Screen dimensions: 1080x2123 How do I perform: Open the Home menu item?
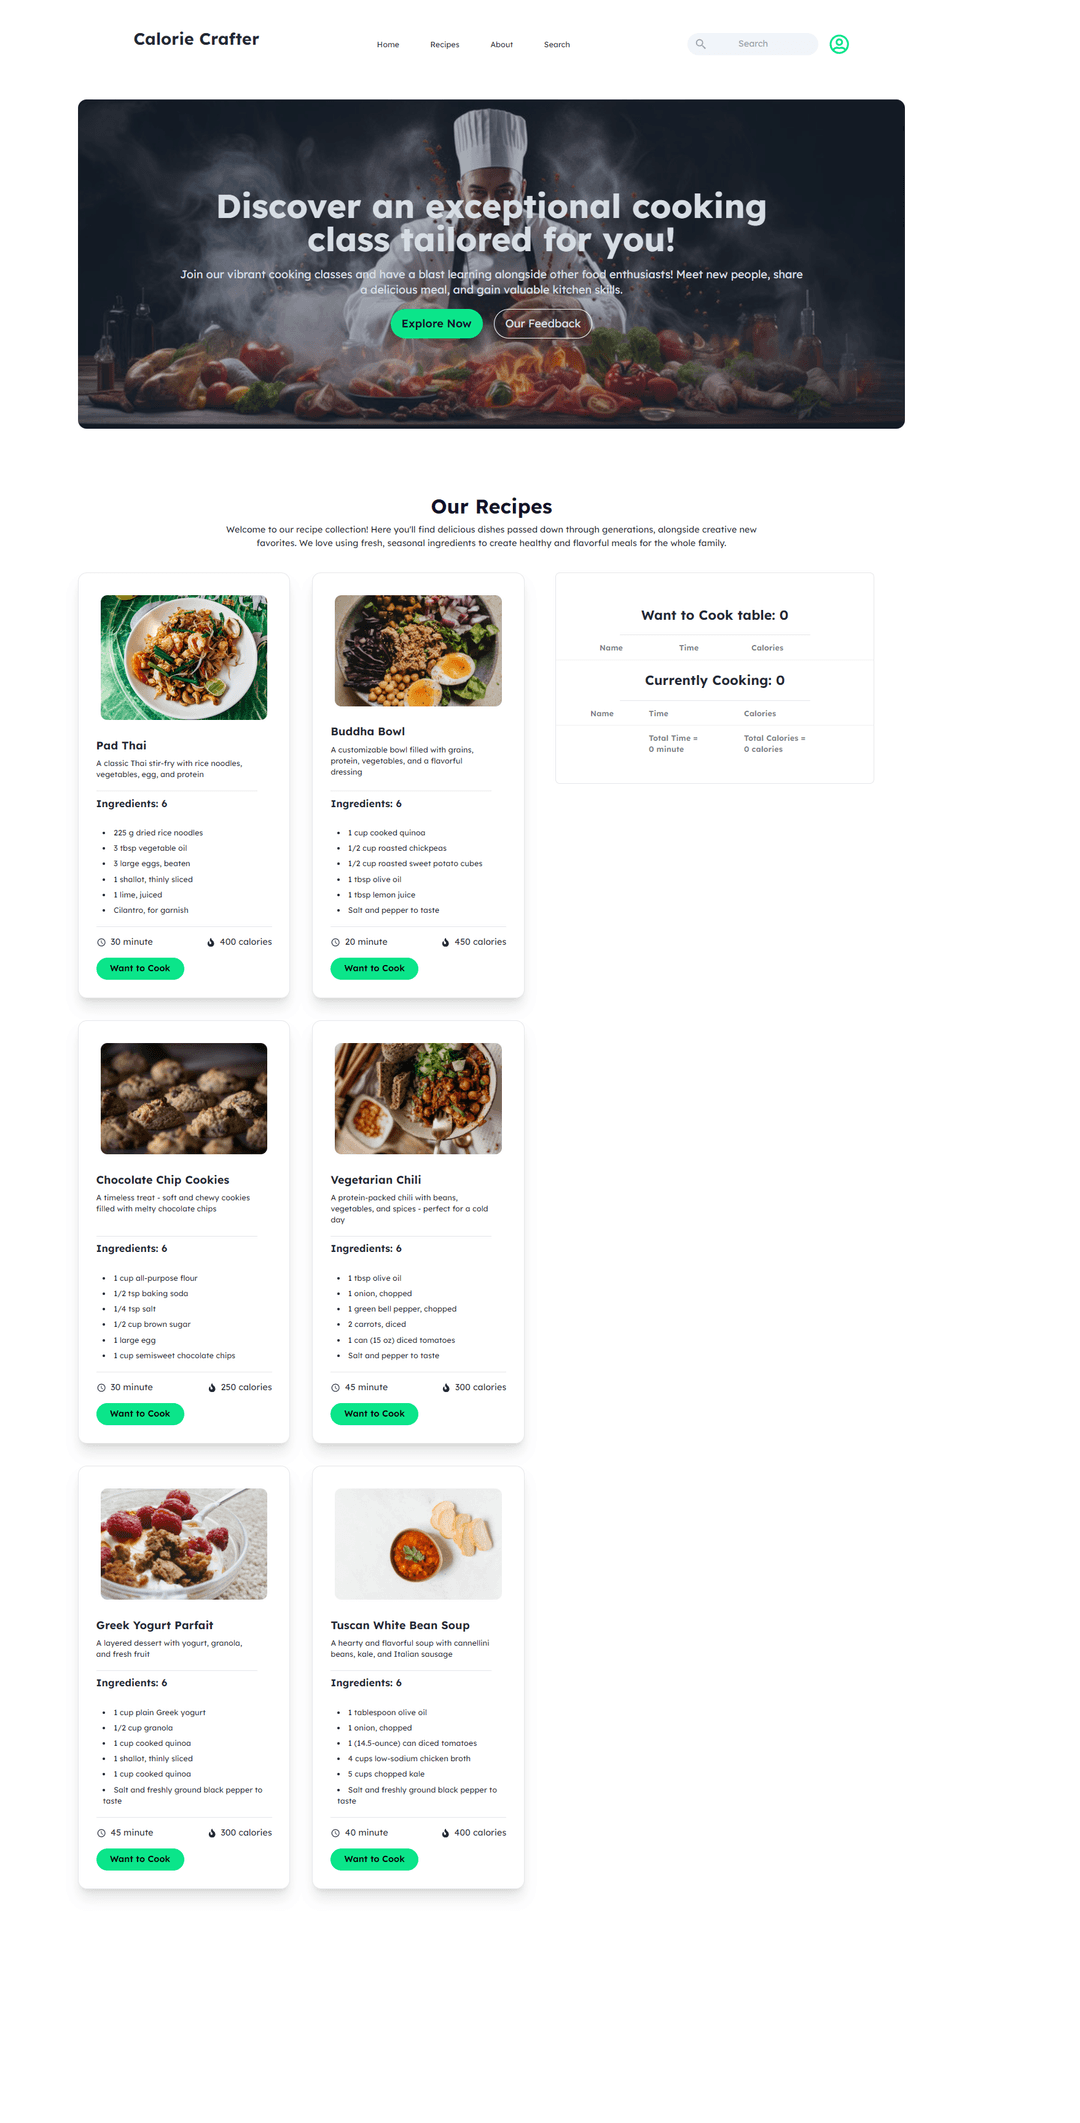tap(388, 44)
